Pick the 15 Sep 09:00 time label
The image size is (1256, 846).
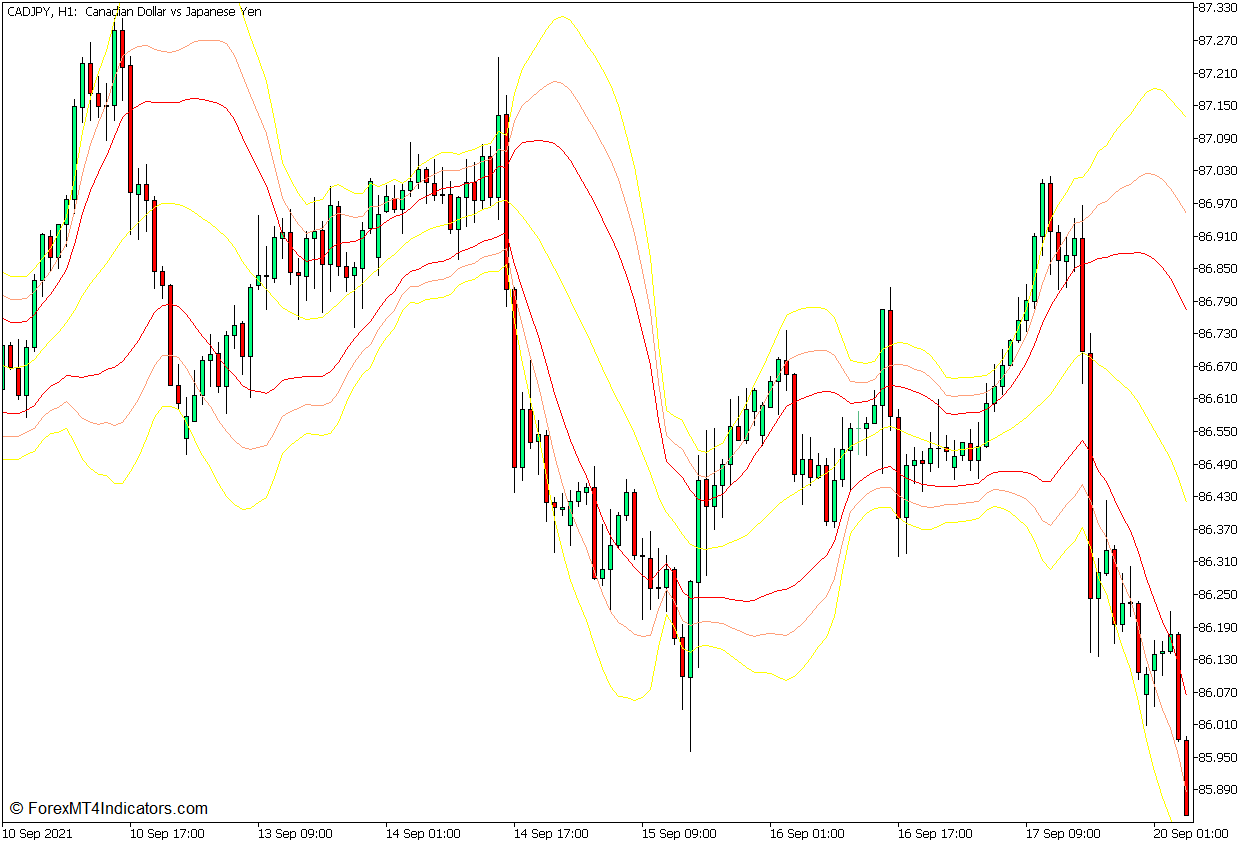[679, 833]
